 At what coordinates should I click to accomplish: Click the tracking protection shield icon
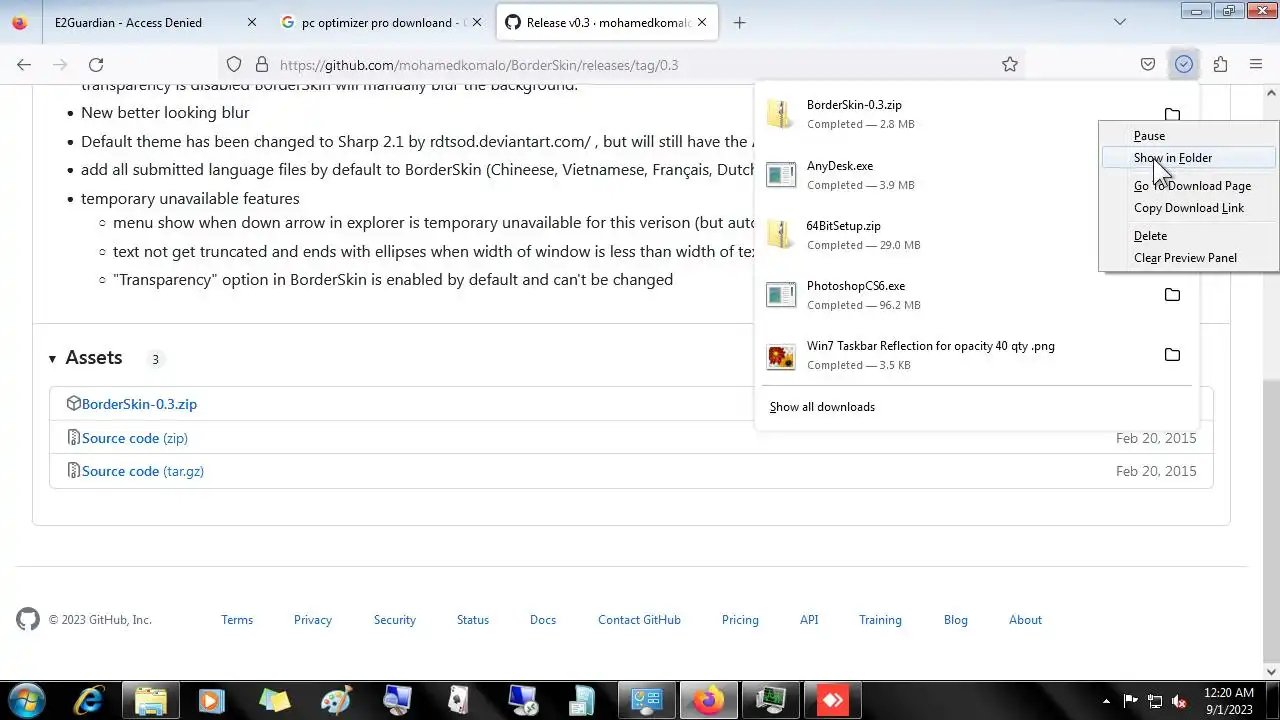(x=234, y=64)
